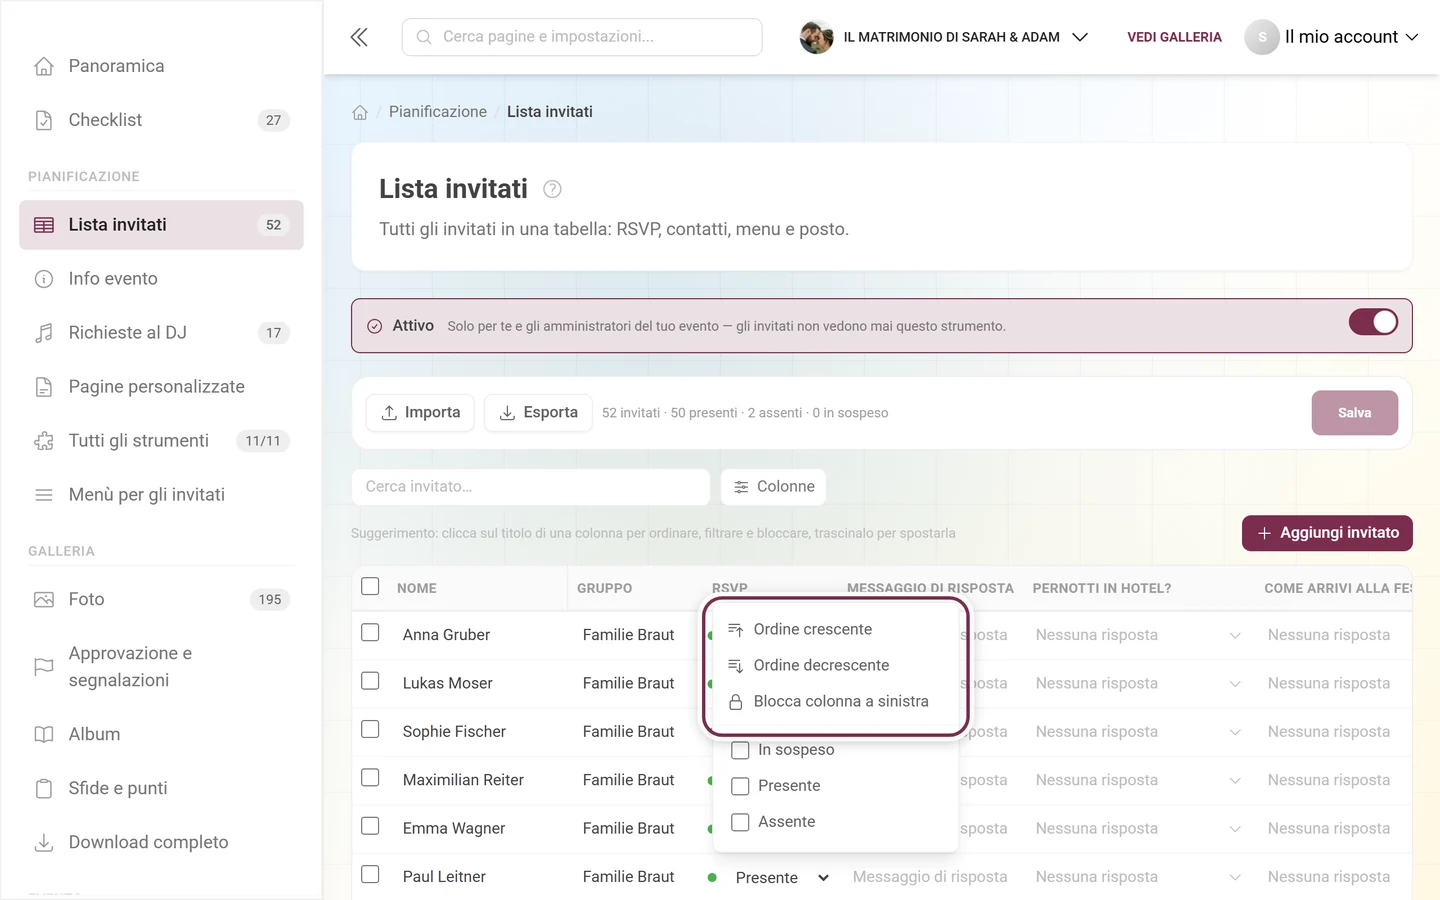Click the Richieste al DJ music icon
The width and height of the screenshot is (1440, 900).
pos(44,333)
